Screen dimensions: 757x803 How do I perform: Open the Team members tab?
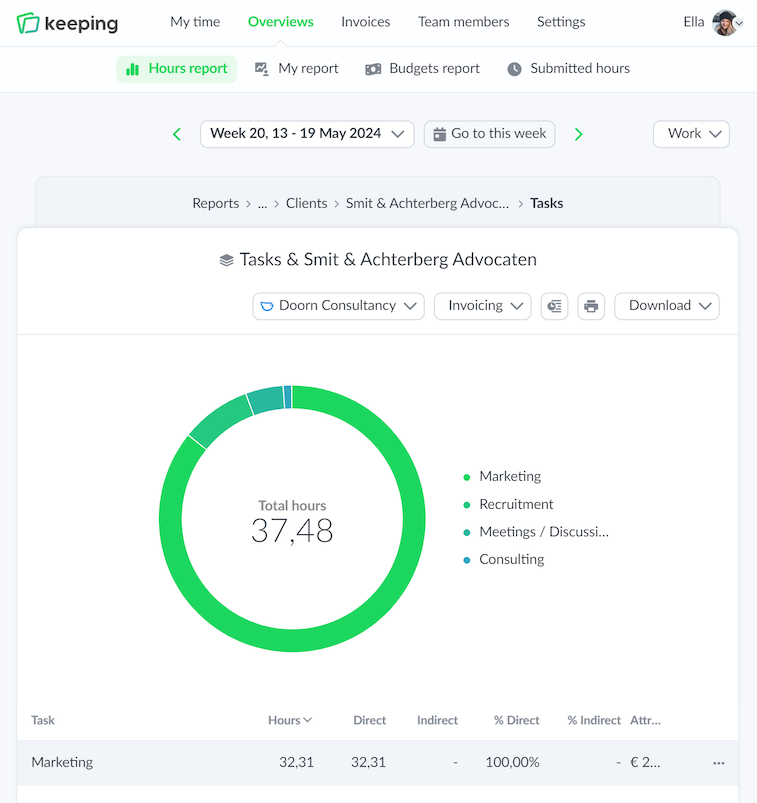coord(464,22)
